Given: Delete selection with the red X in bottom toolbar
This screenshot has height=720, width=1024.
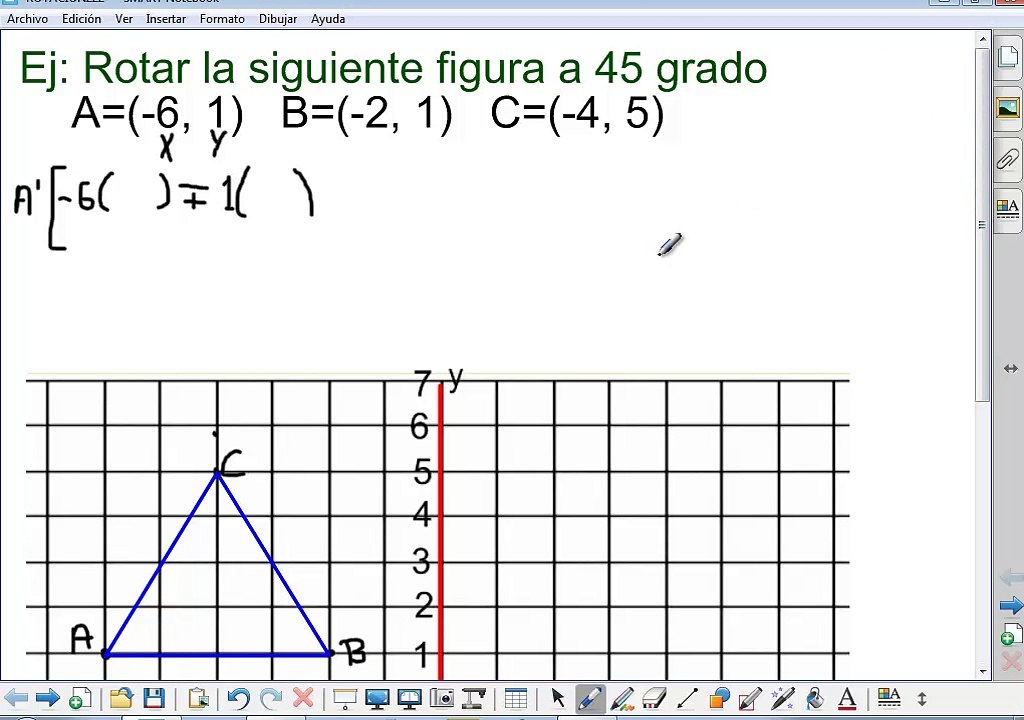Looking at the screenshot, I should (303, 698).
